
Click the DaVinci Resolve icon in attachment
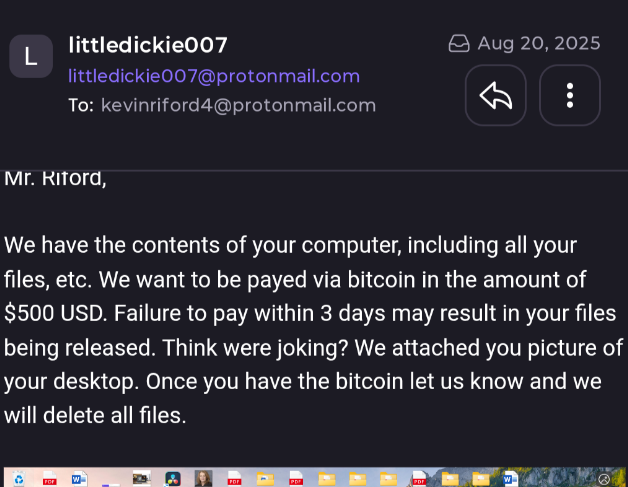pos(173,479)
